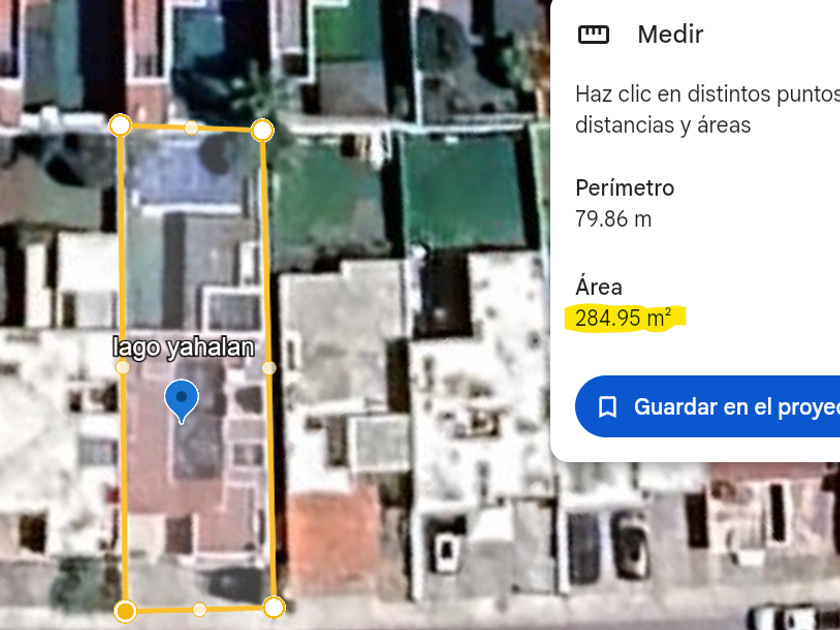Save measurement with Guardar en el proyecto

(707, 407)
